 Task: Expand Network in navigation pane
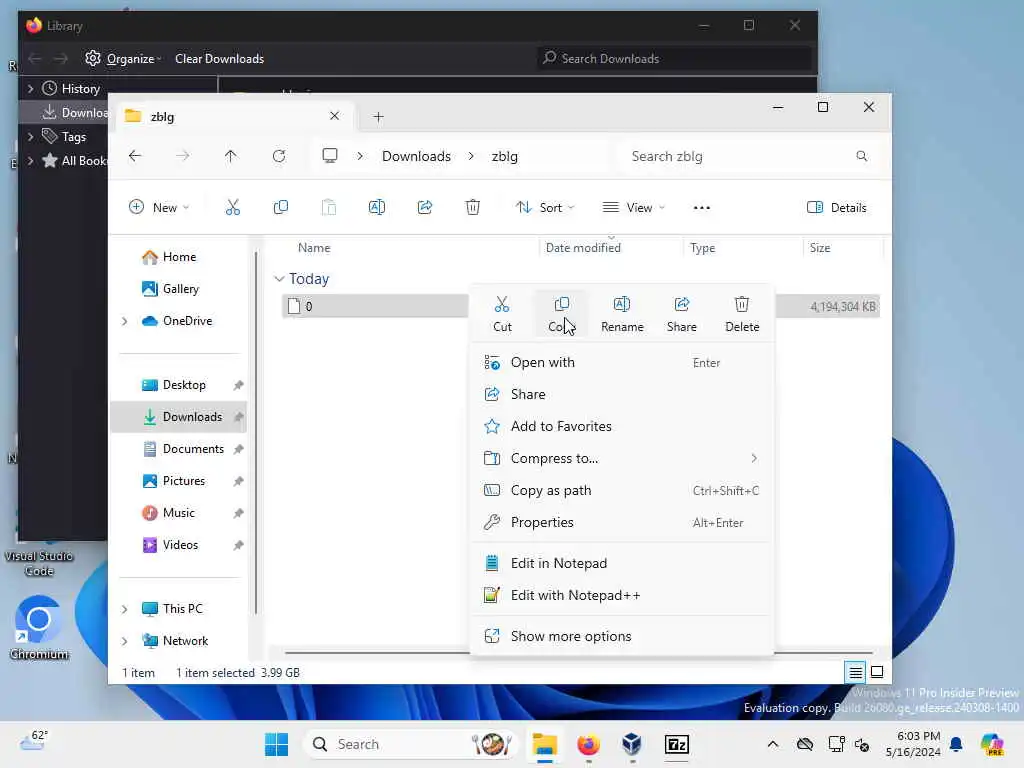[125, 641]
